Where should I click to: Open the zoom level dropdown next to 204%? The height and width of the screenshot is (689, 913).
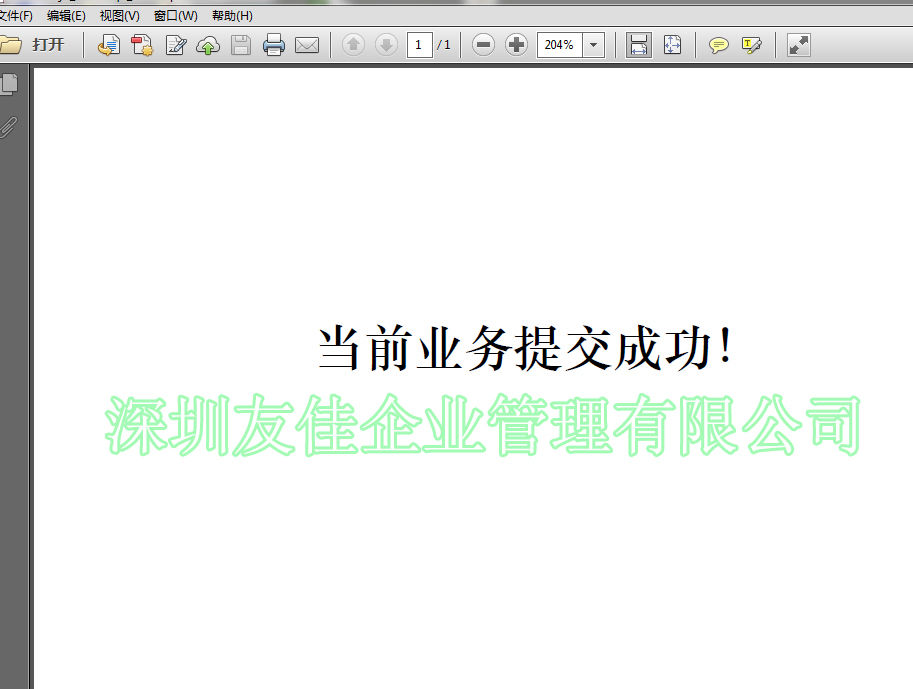tap(592, 44)
